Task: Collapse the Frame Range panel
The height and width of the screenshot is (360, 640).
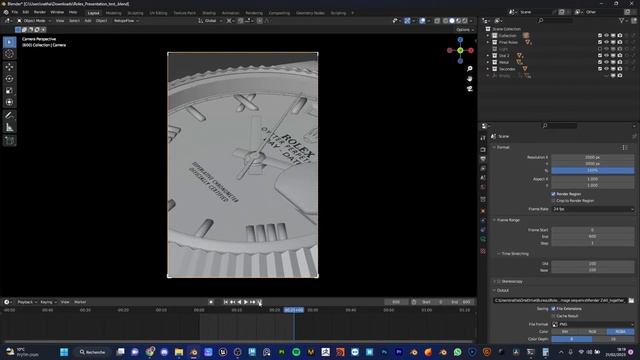Action: coord(494,220)
